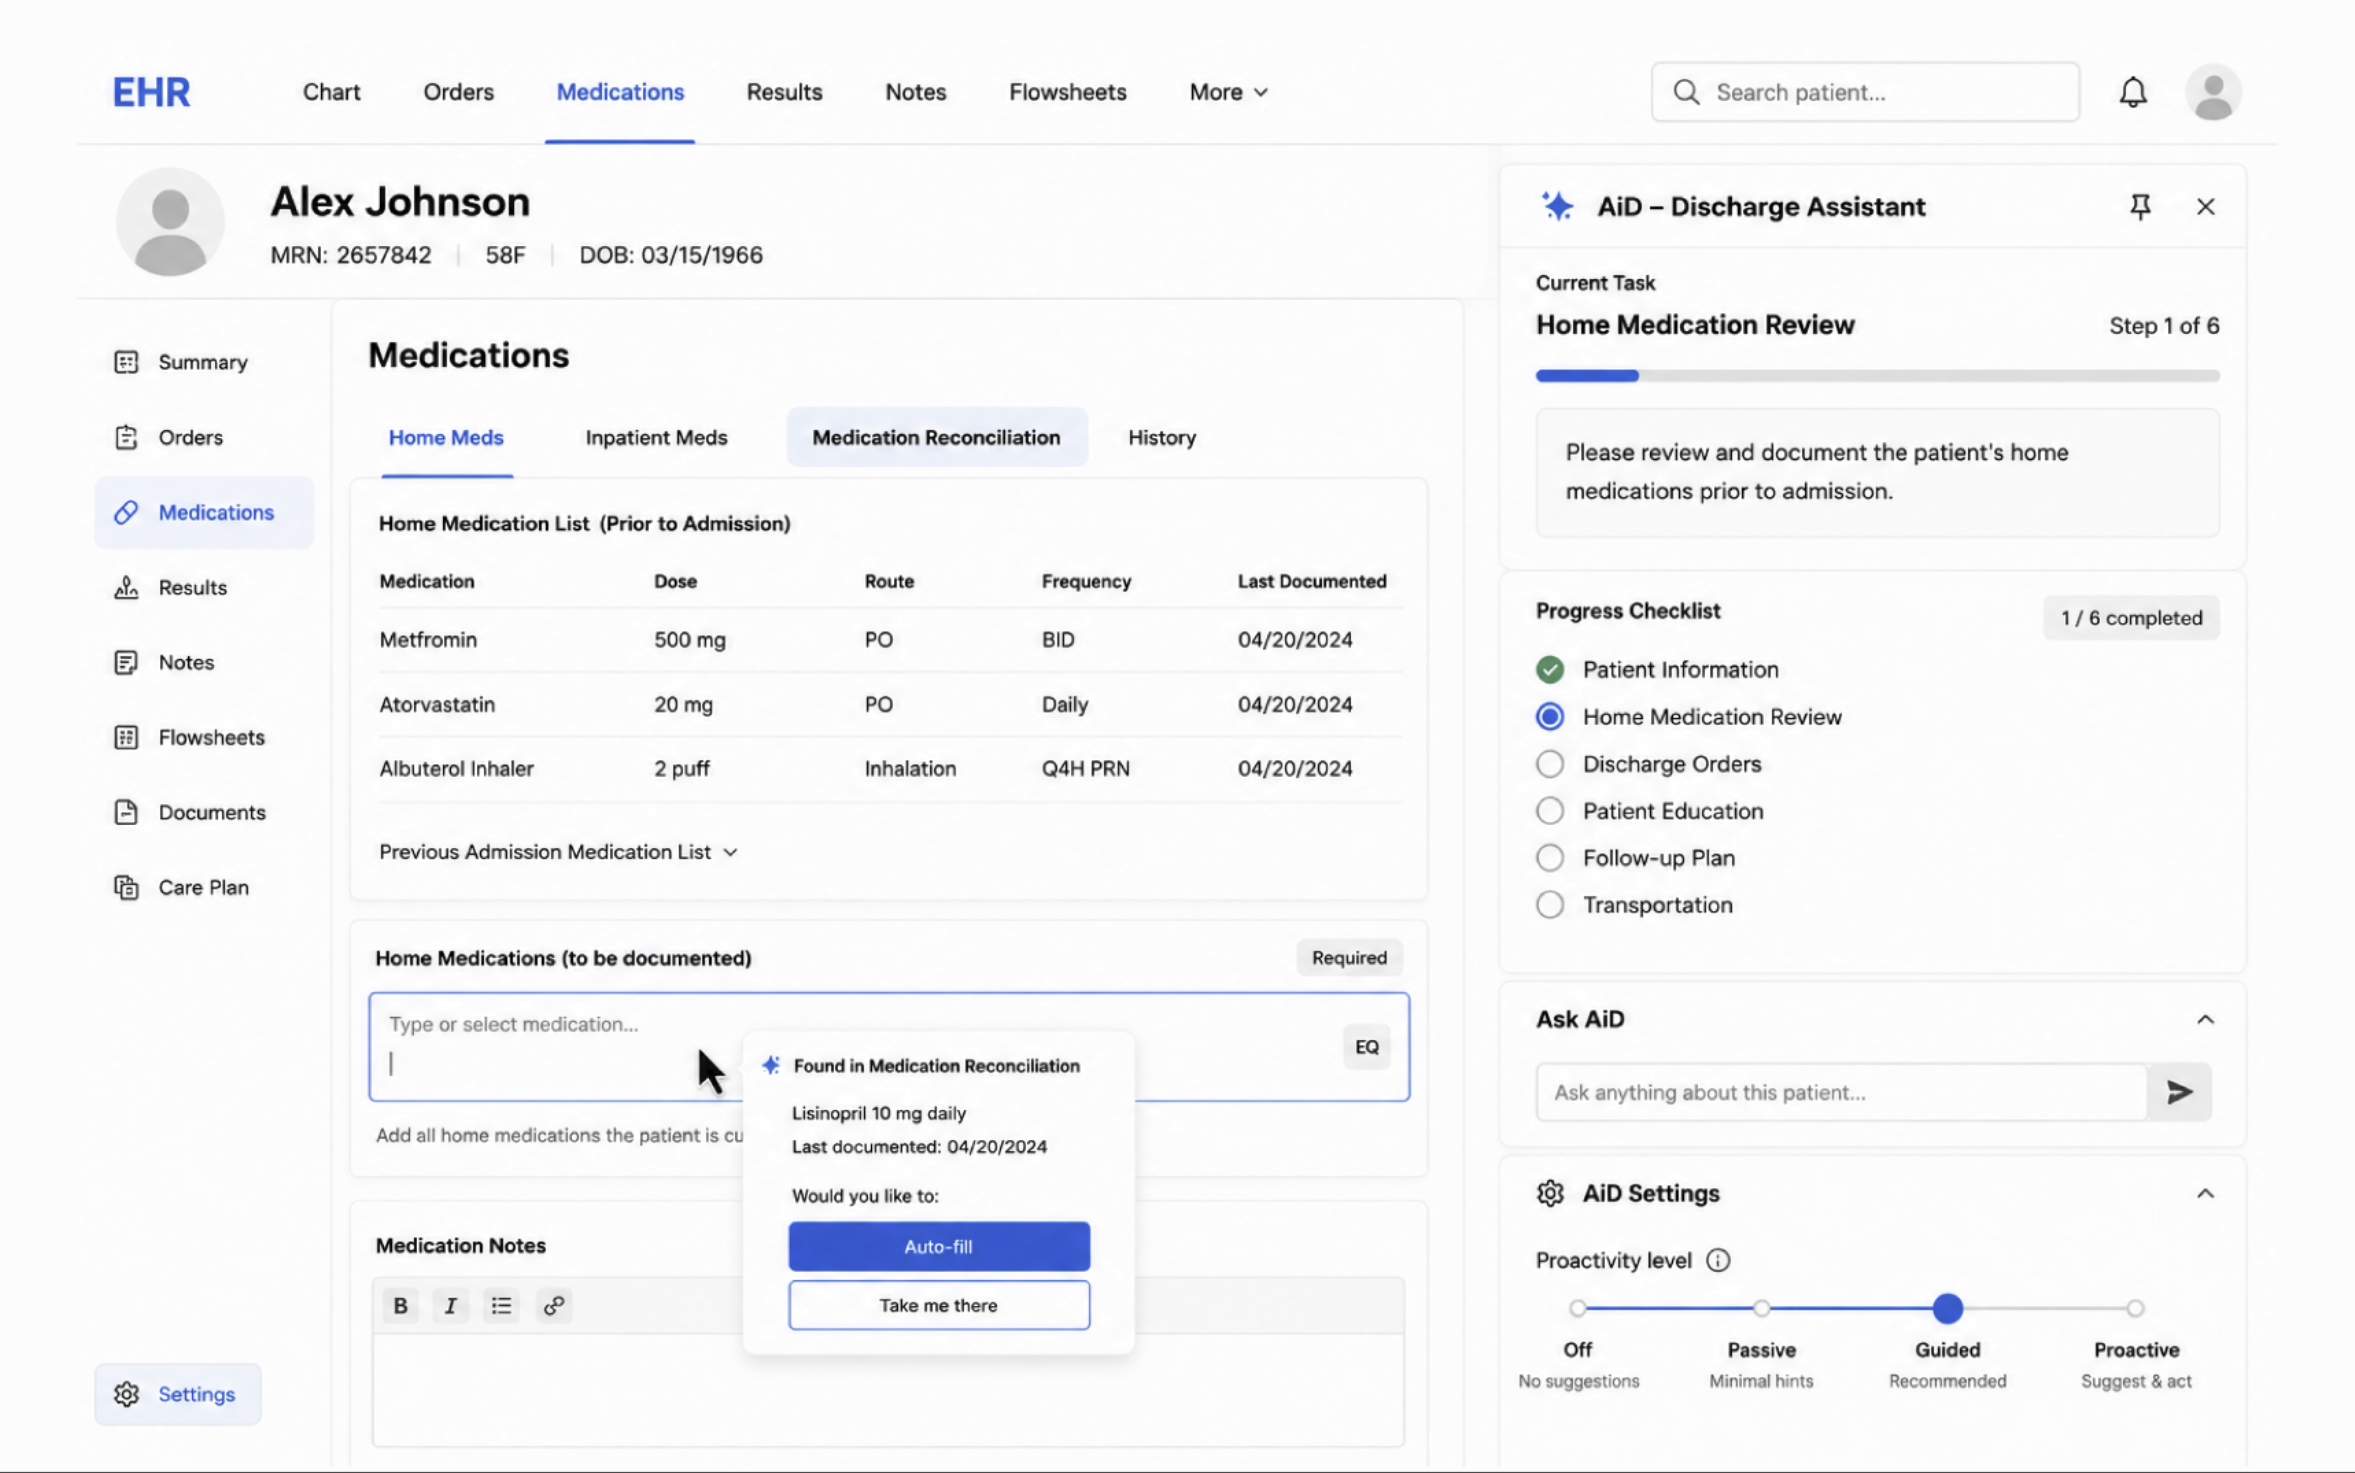Open the Flowsheets tab in top navigation
Viewport: 2355px width, 1473px height.
point(1067,92)
